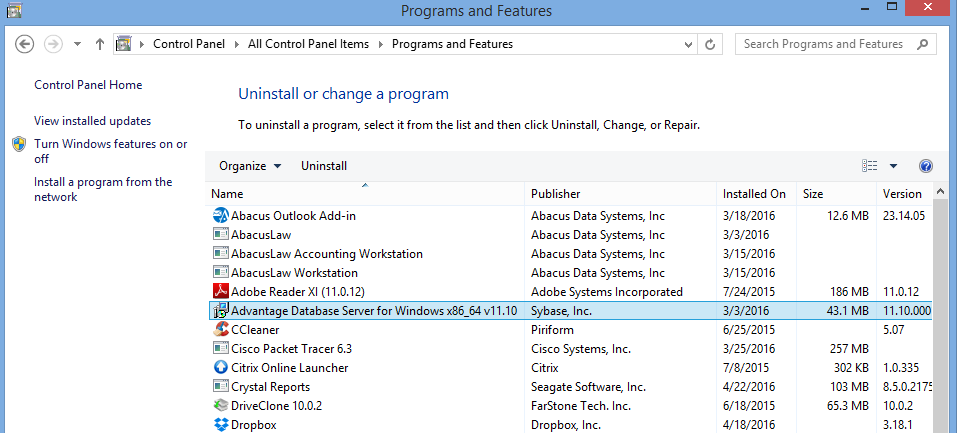Open the view options dropdown arrow
Image resolution: width=957 pixels, height=433 pixels.
pos(894,166)
